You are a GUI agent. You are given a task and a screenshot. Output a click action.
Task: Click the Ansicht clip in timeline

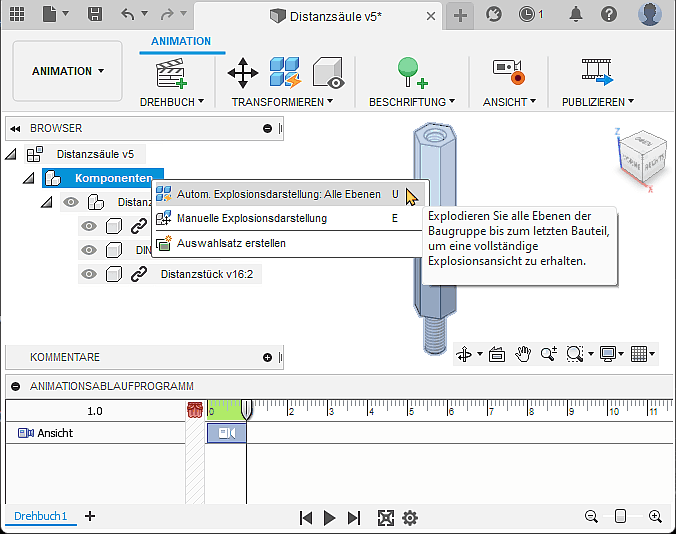click(x=225, y=433)
